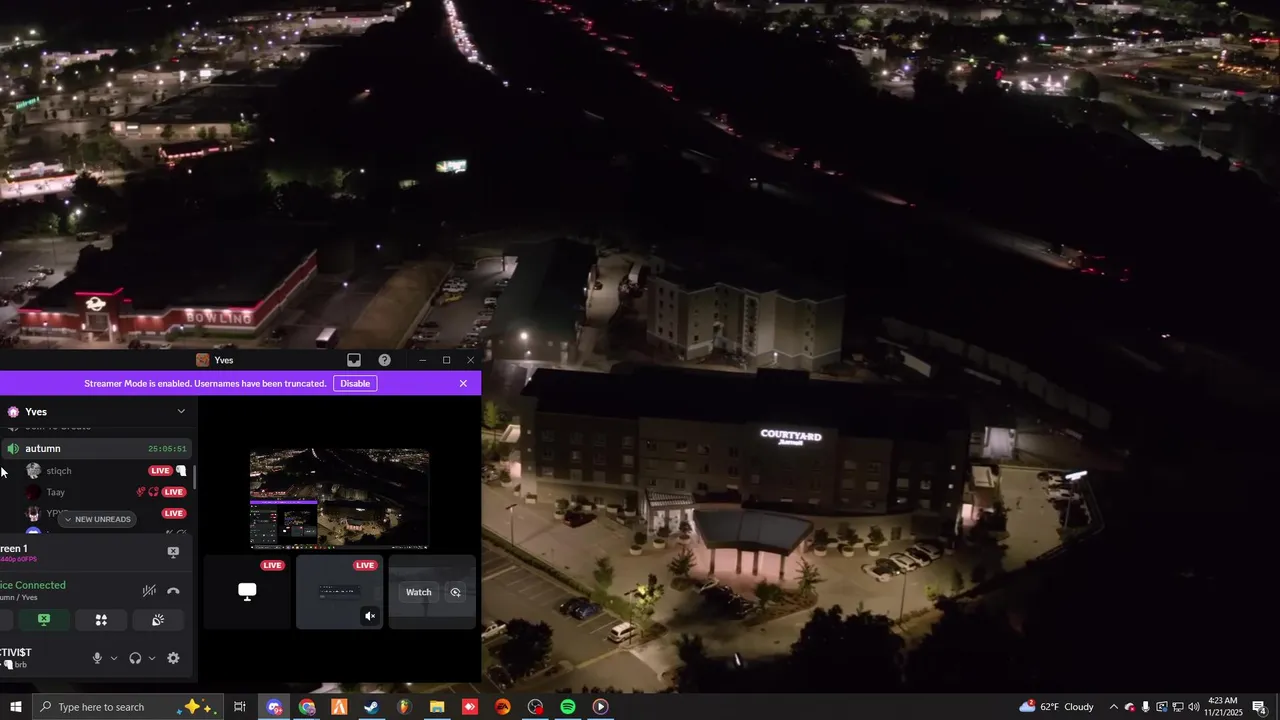This screenshot has width=1280, height=720.
Task: Open the activities button with four shapes
Action: 101,620
